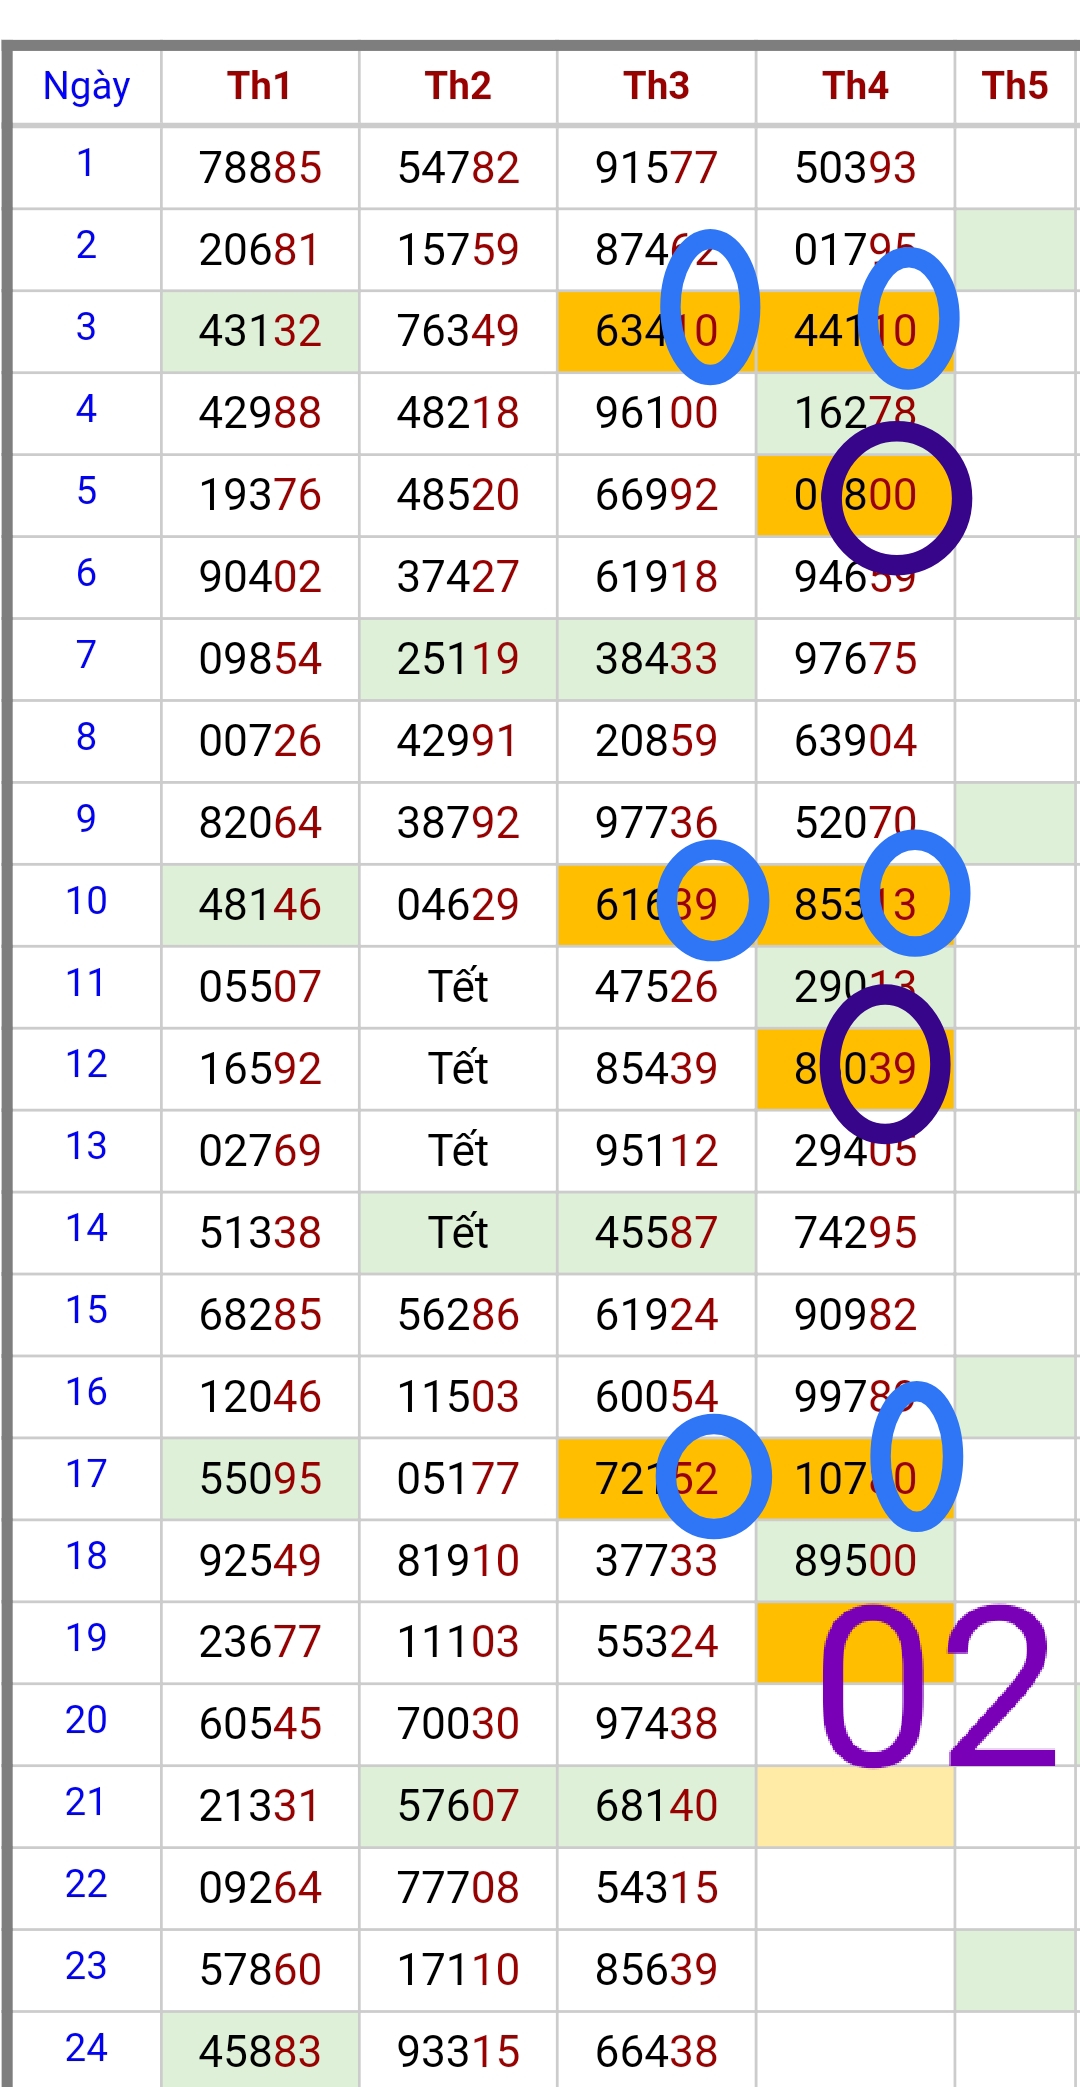Viewport: 1080px width, 2087px height.
Task: Click the dark purple circle around 800
Action: [896, 497]
